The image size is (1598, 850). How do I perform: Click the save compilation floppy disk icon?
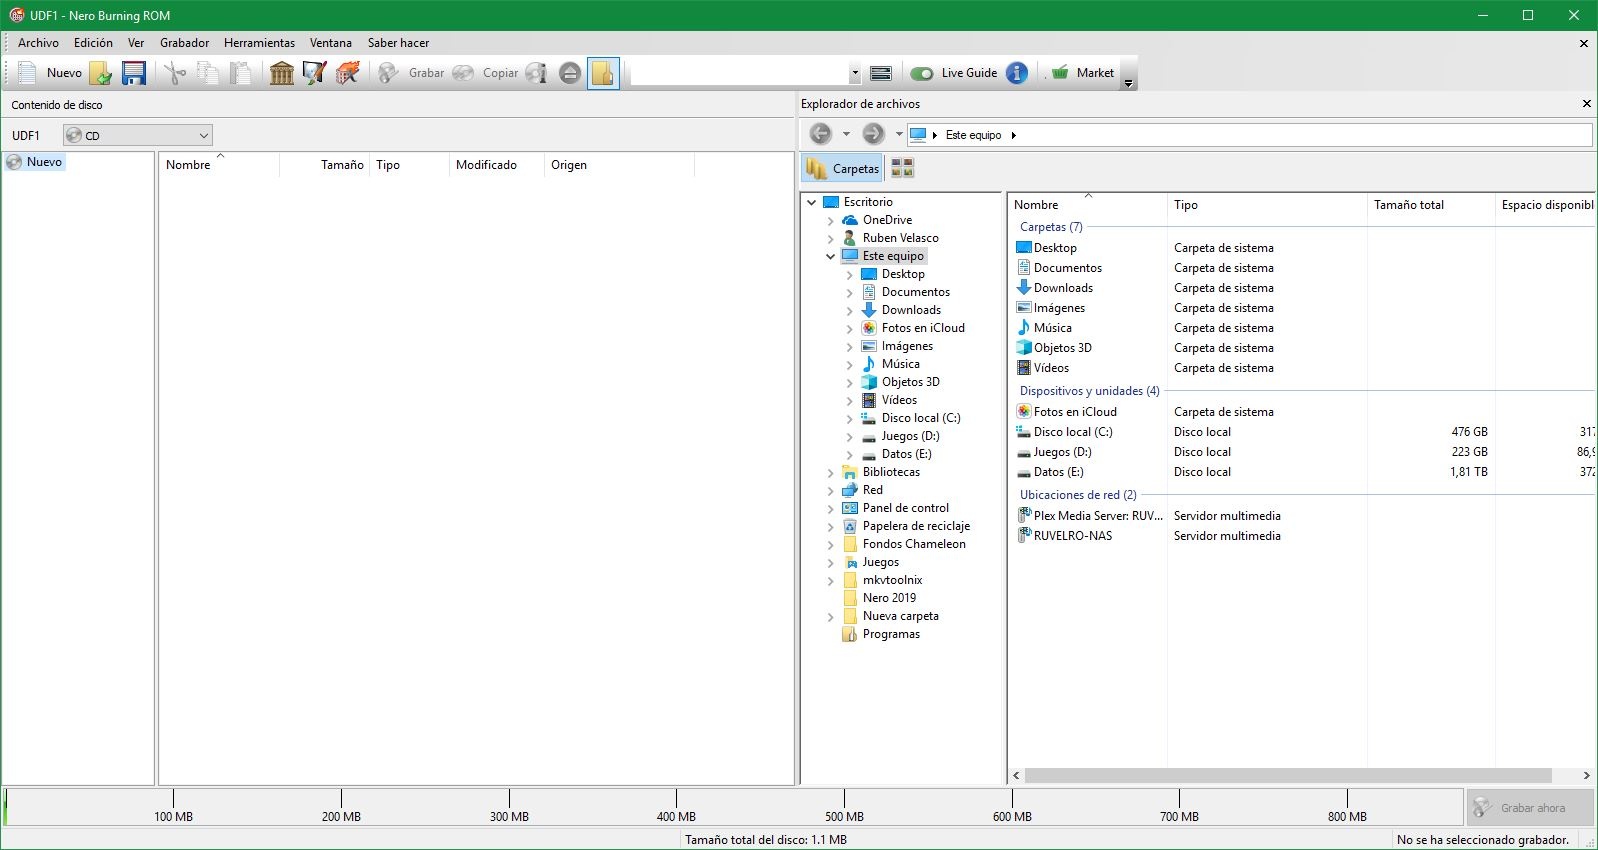tap(134, 73)
